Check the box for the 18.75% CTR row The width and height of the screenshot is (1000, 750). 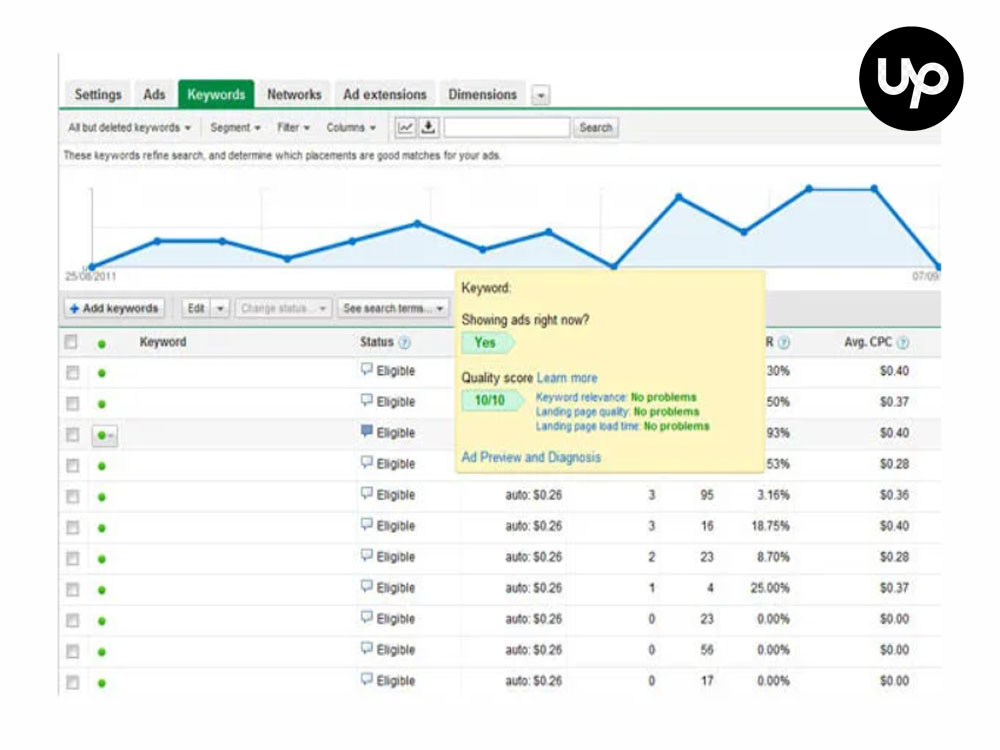tap(73, 527)
